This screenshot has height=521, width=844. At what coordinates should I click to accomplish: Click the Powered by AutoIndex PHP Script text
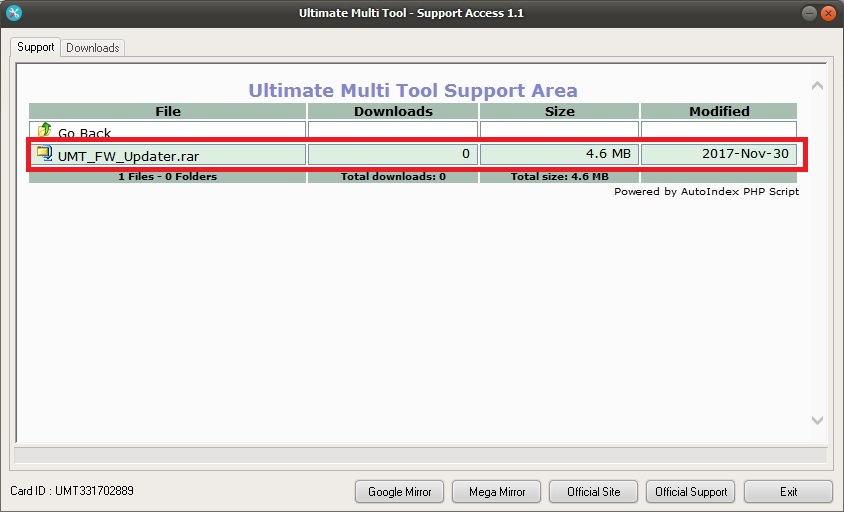coord(706,192)
